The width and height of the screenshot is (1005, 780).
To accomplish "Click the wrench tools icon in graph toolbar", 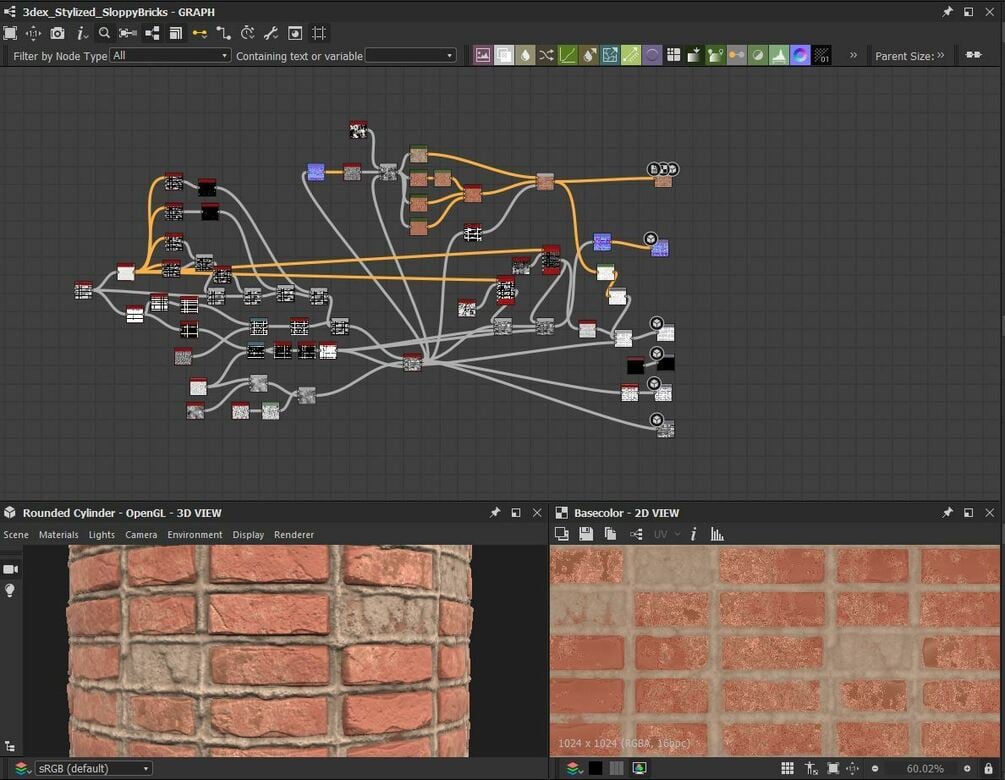I will point(271,33).
